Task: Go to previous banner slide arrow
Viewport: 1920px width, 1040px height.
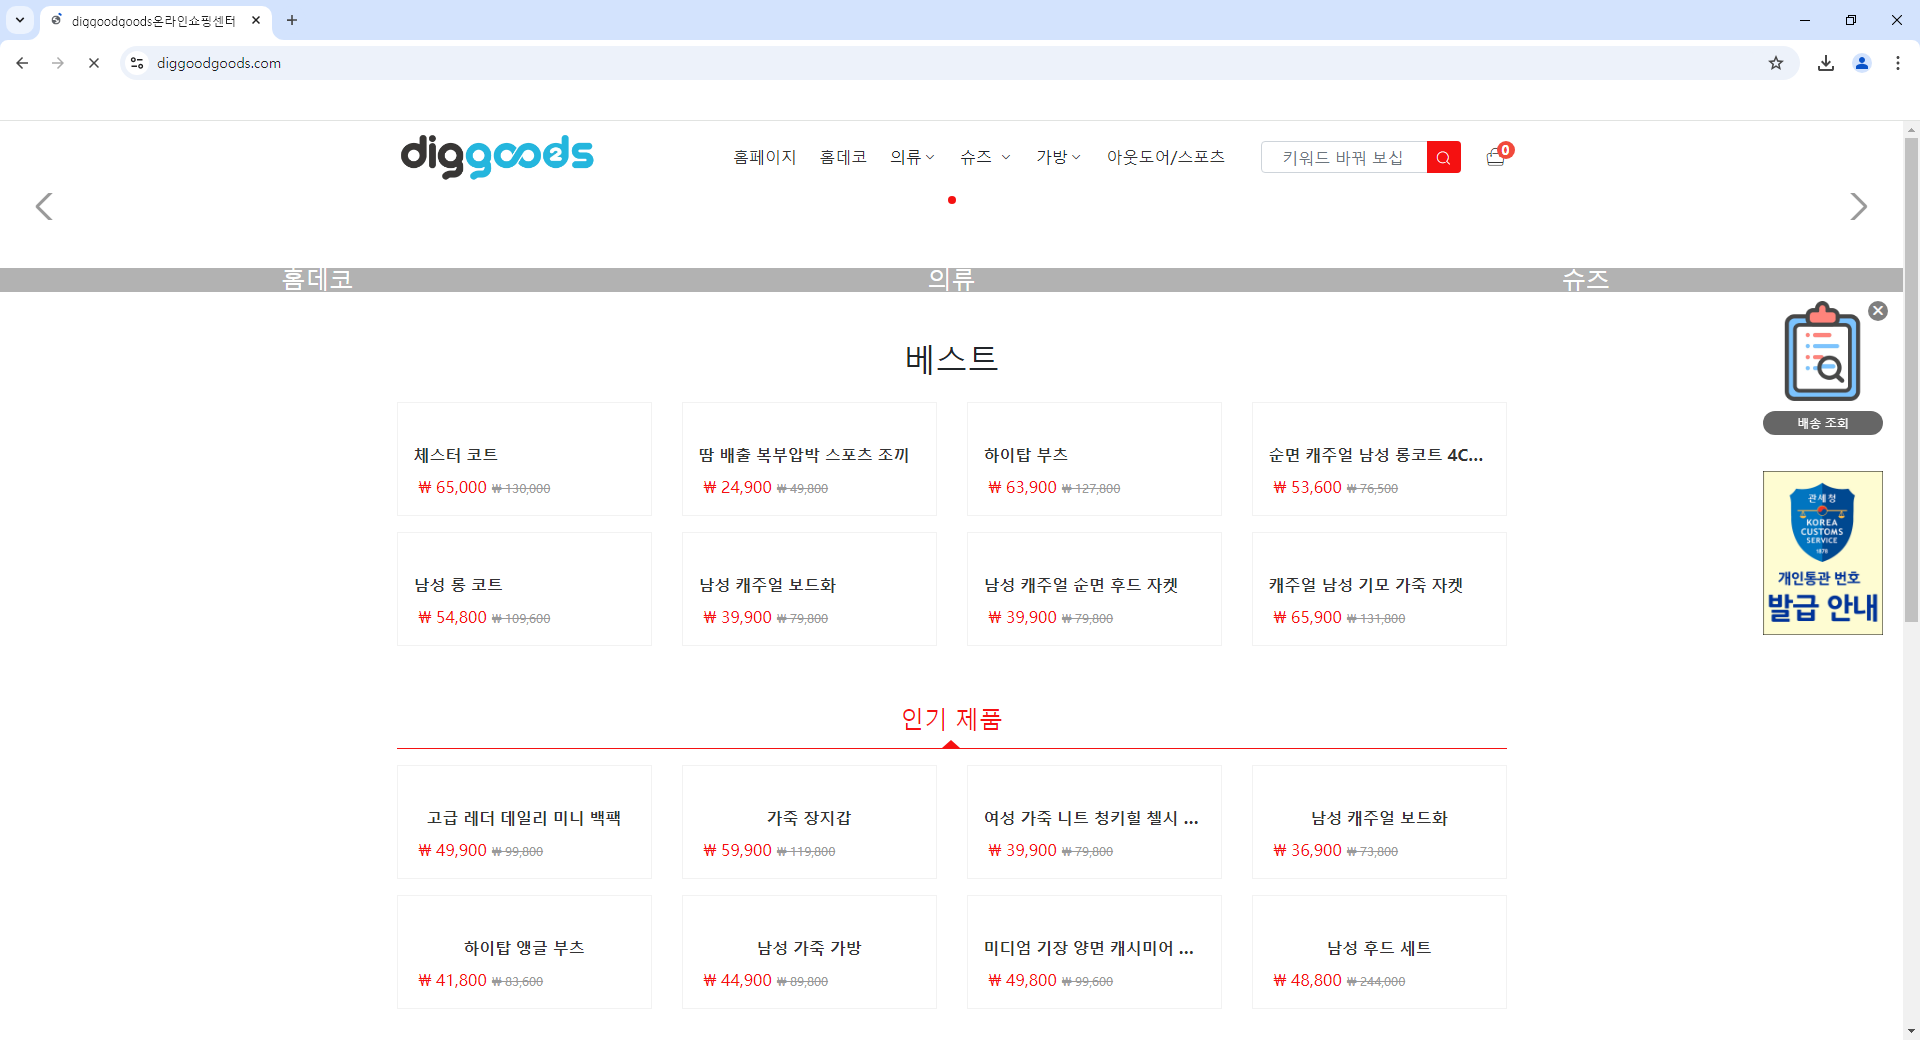Action: pyautogui.click(x=44, y=207)
